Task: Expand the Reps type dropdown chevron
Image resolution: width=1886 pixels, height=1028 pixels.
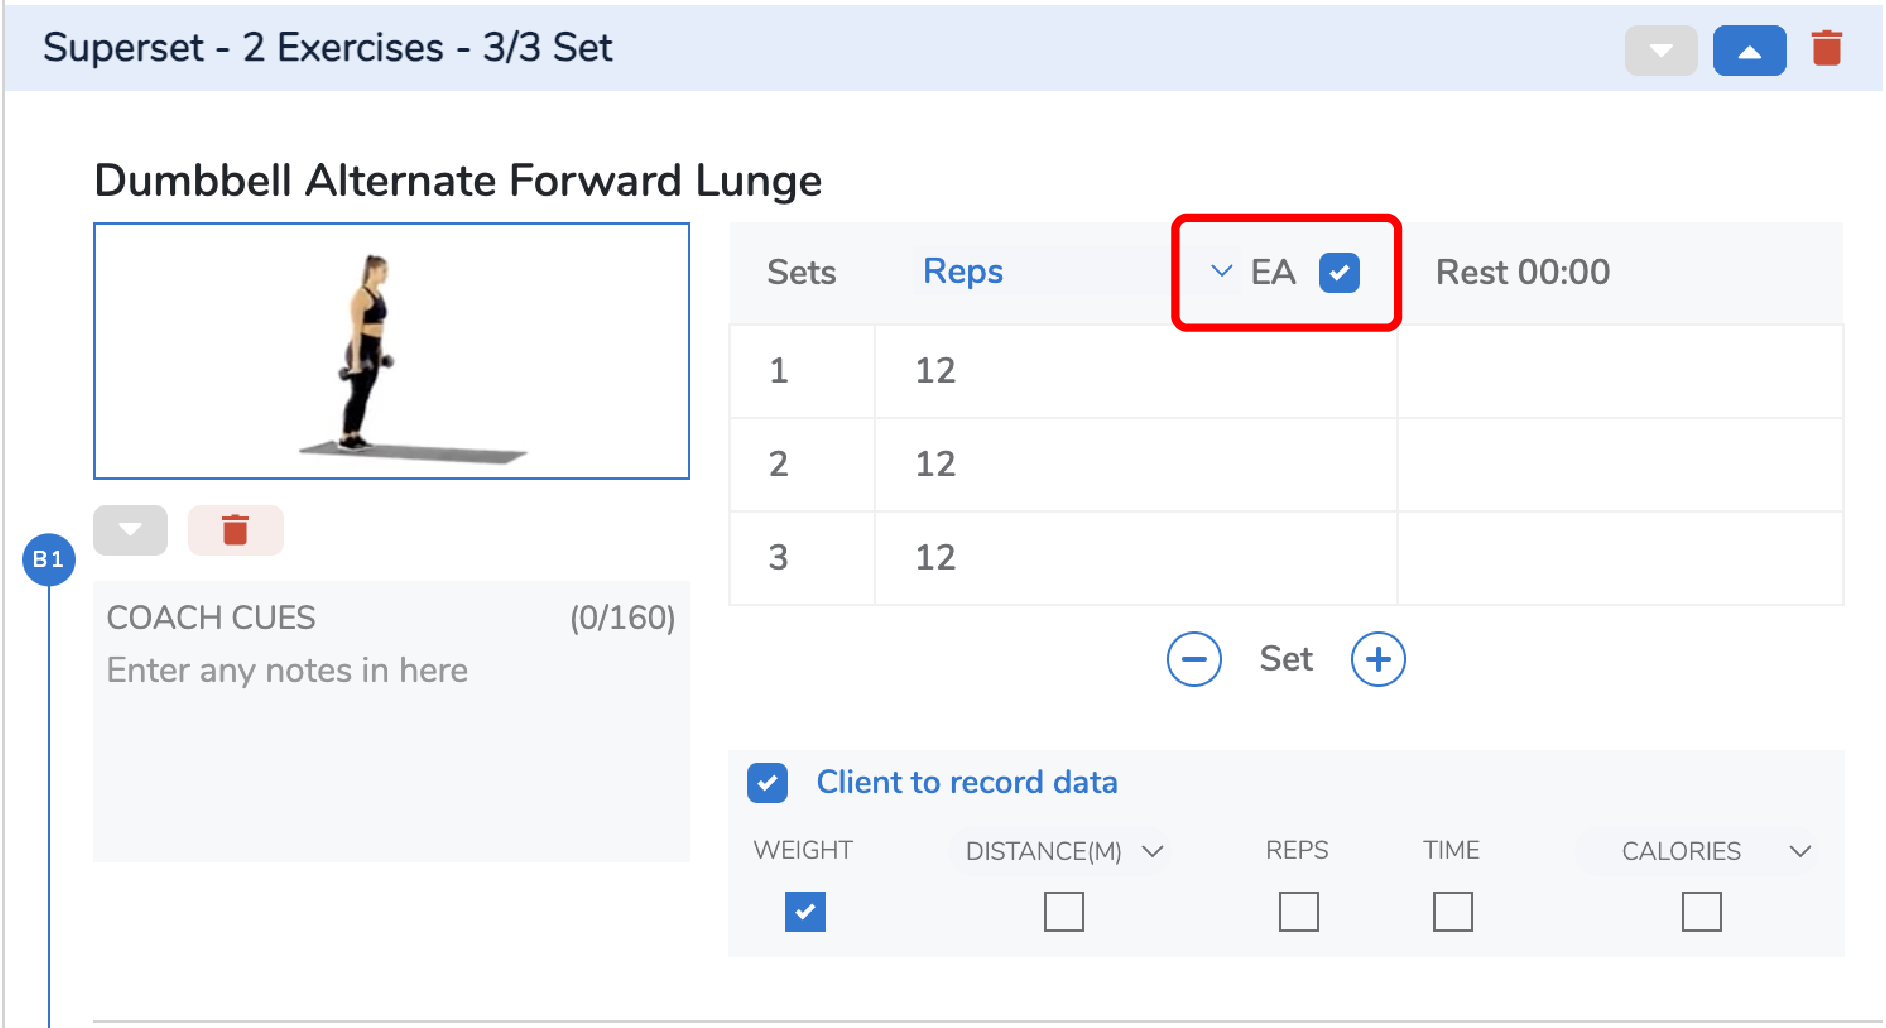Action: click(x=1220, y=271)
